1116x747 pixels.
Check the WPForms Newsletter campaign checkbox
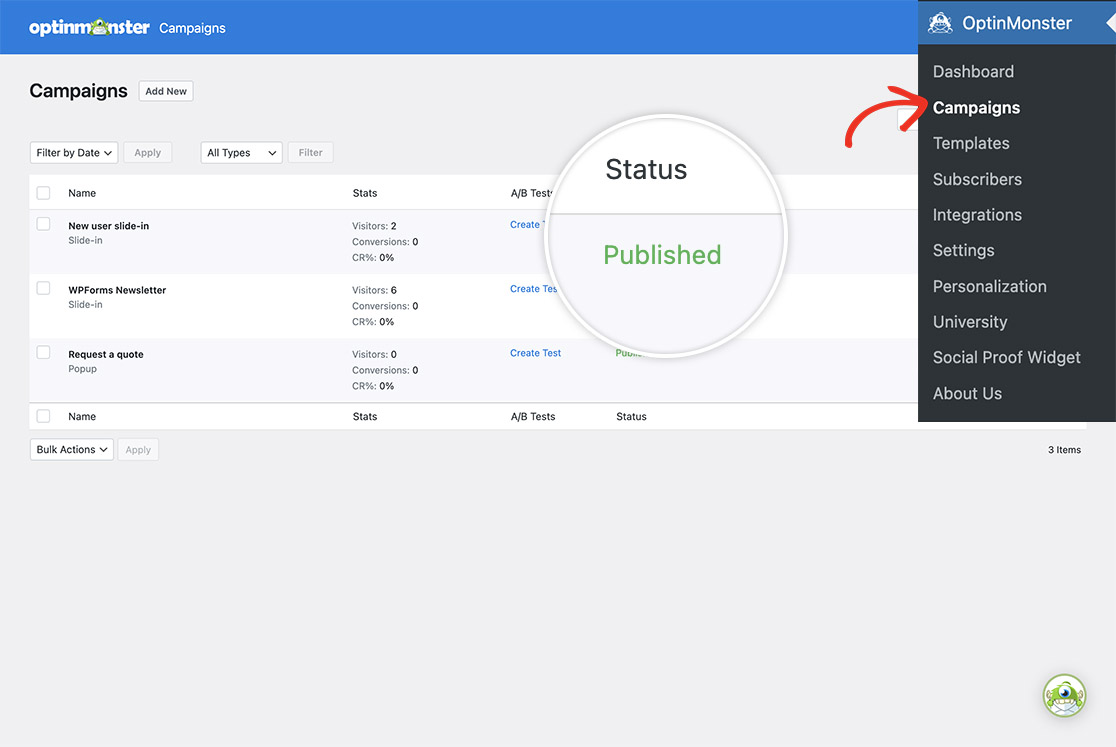coord(43,288)
